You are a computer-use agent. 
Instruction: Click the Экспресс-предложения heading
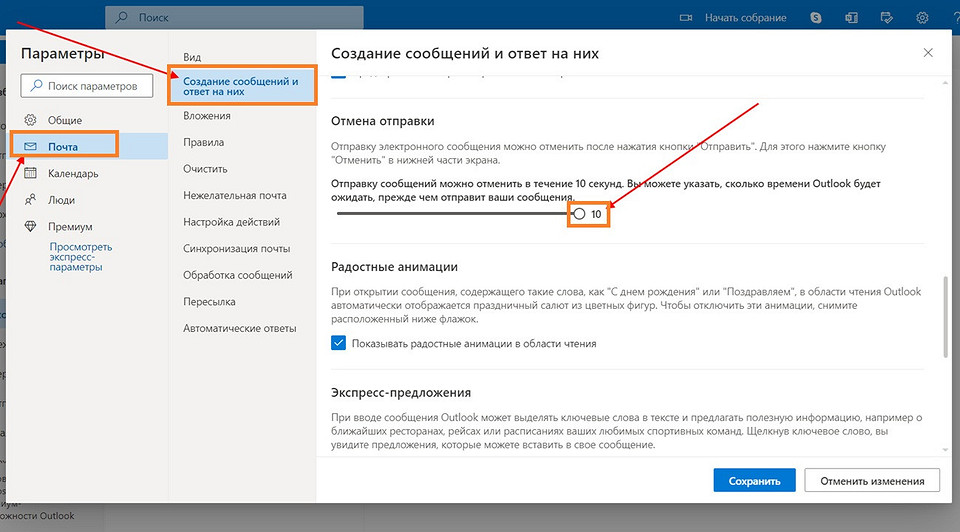401,392
